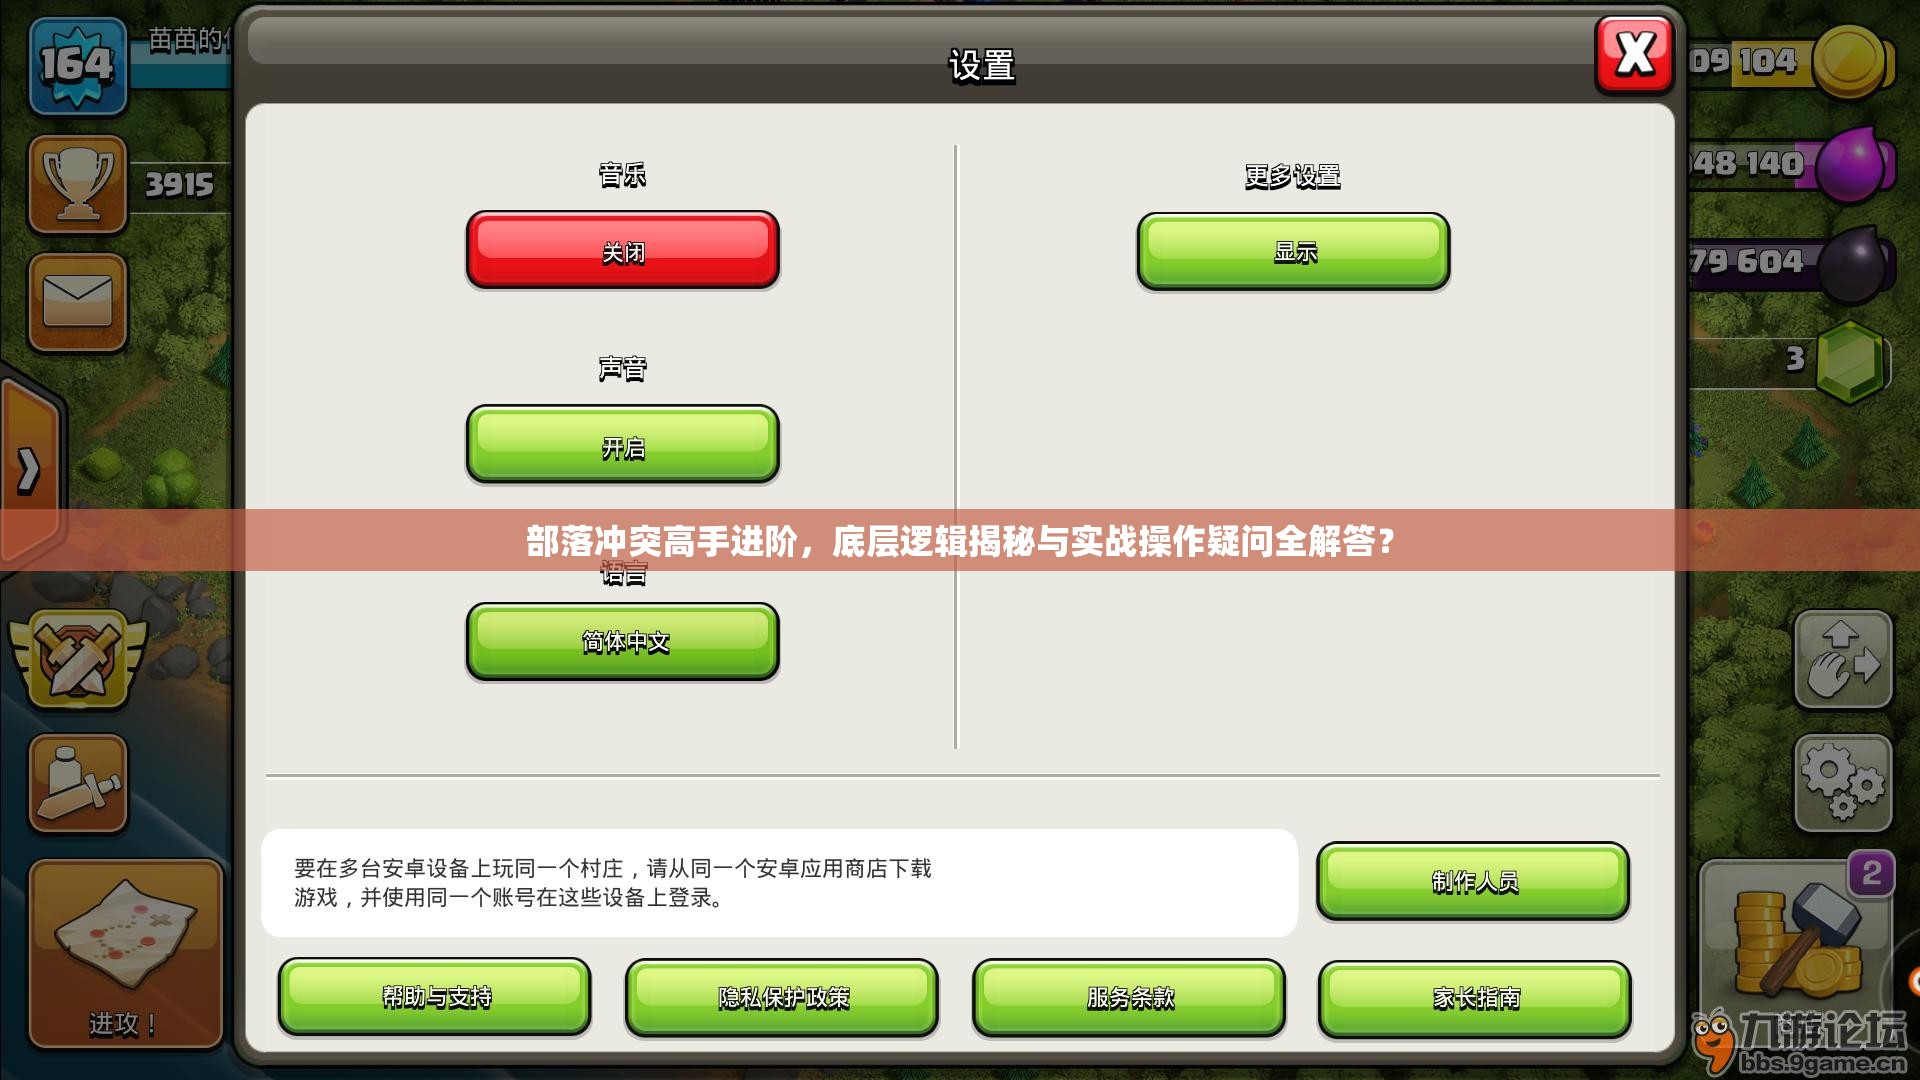Open the army overview sword icon
This screenshot has width=1920, height=1080.
78,784
